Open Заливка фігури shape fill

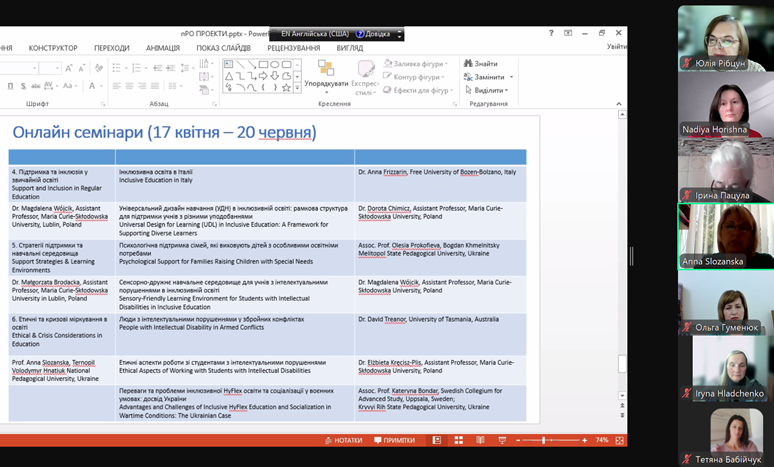[x=416, y=64]
